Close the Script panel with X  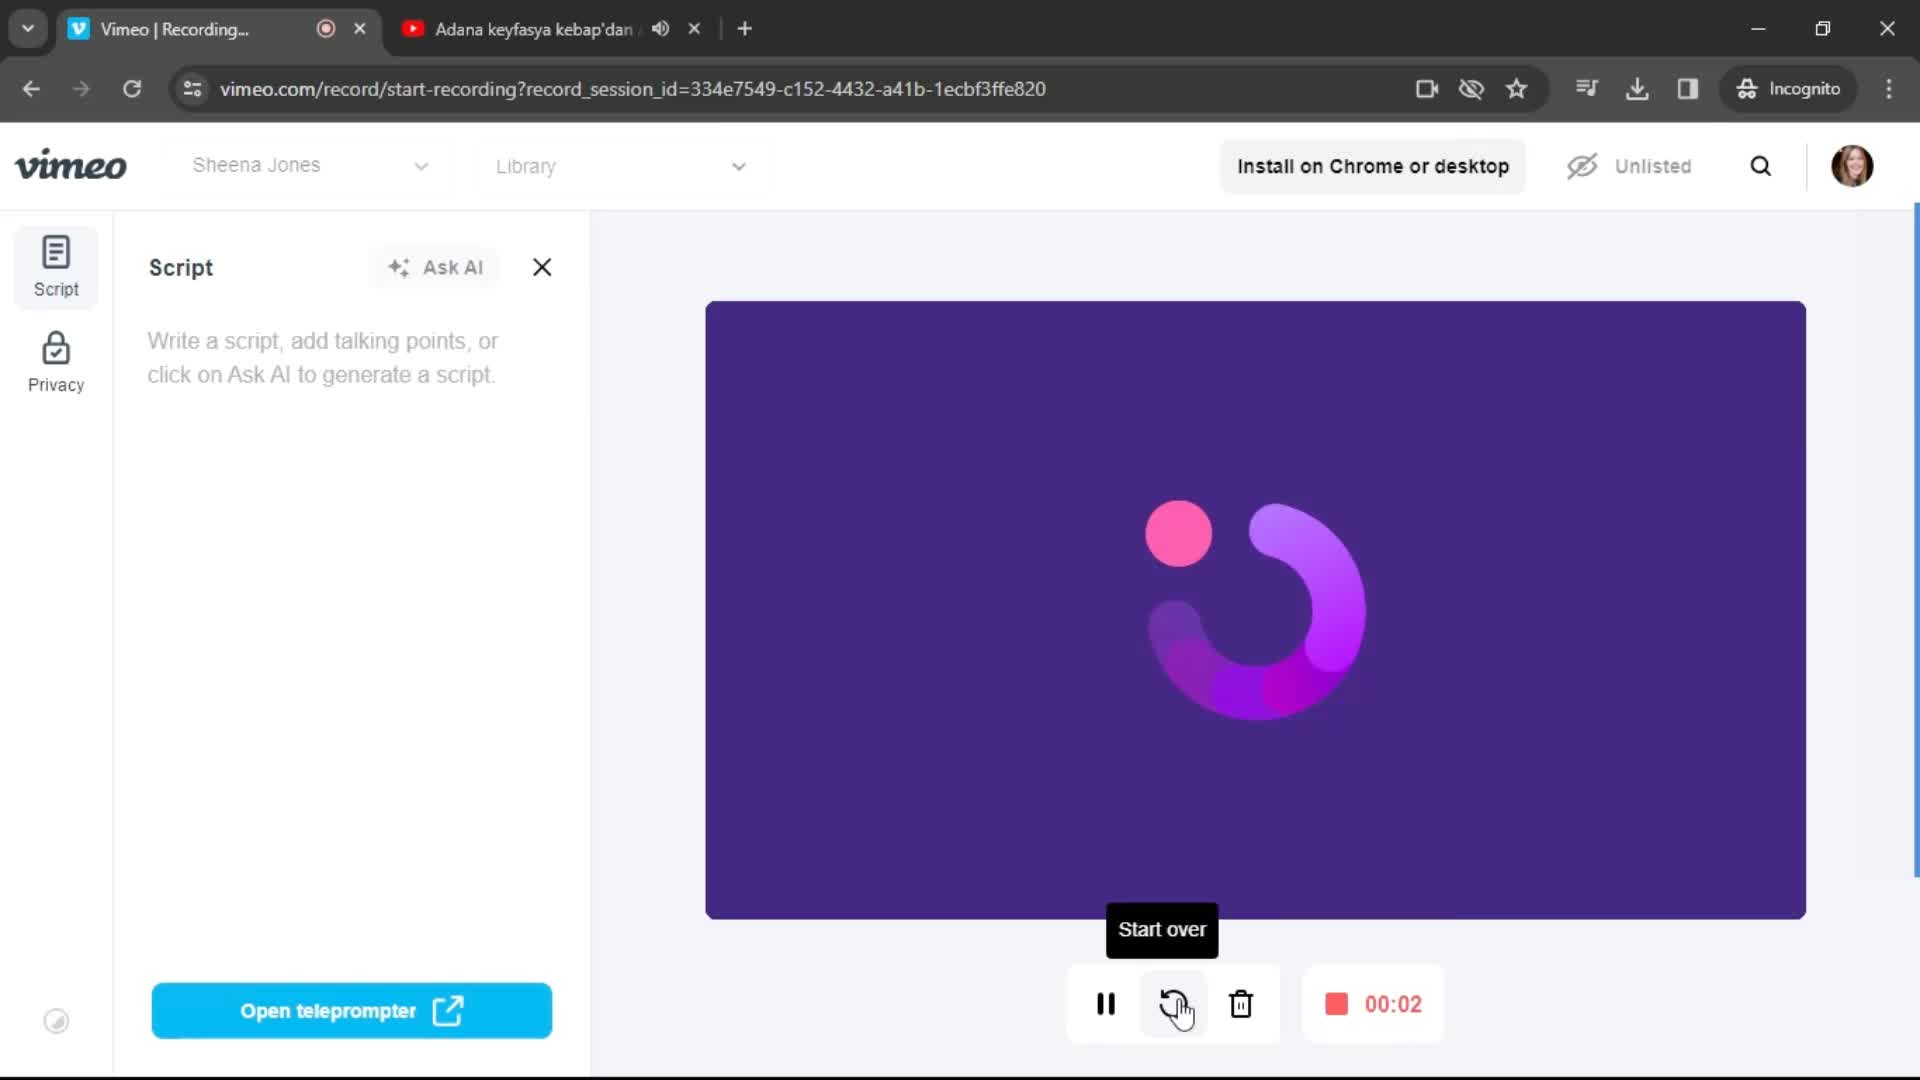[x=542, y=266]
